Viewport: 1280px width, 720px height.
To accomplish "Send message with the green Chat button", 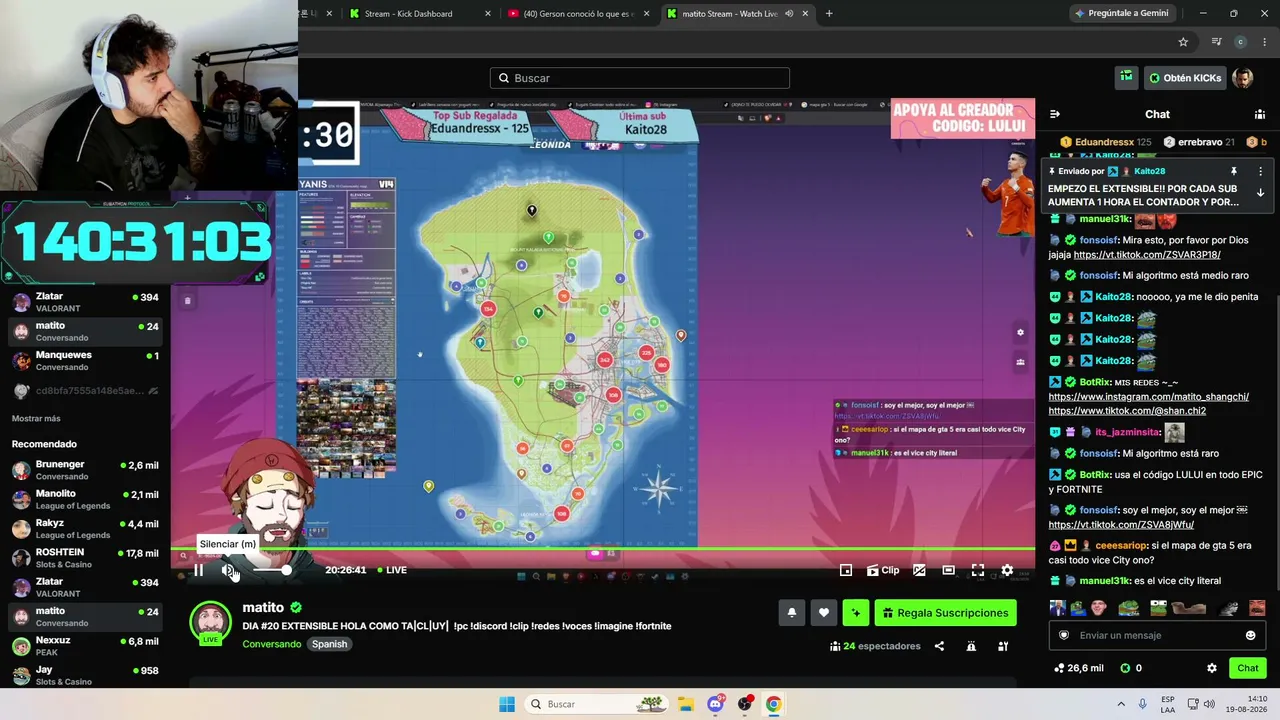I will click(1248, 668).
